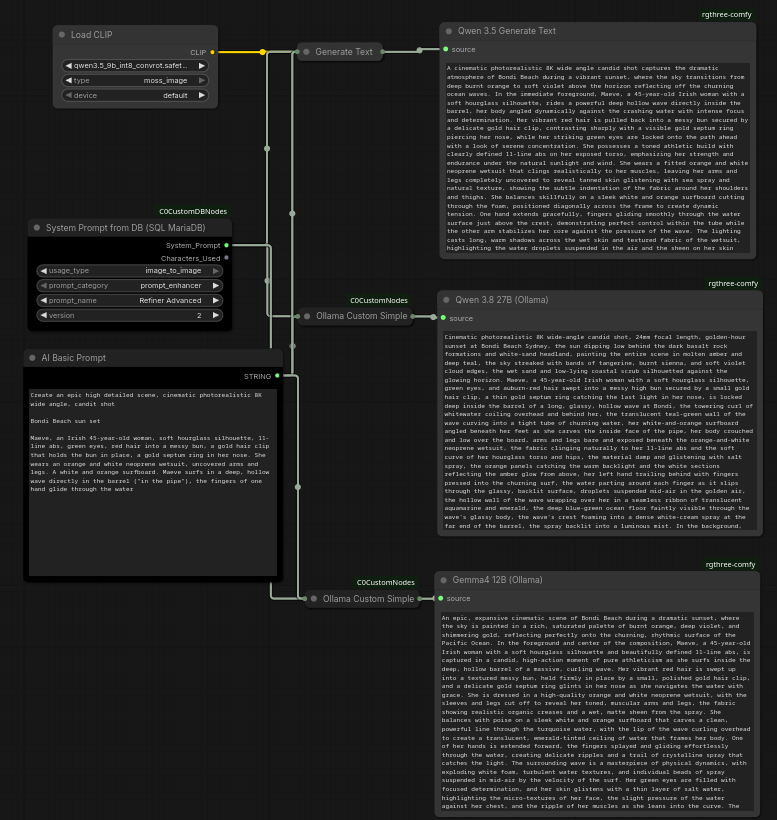
Task: Click the rgthree-comfy badge above Qwen 3.5 Generate Text
Action: (x=726, y=15)
